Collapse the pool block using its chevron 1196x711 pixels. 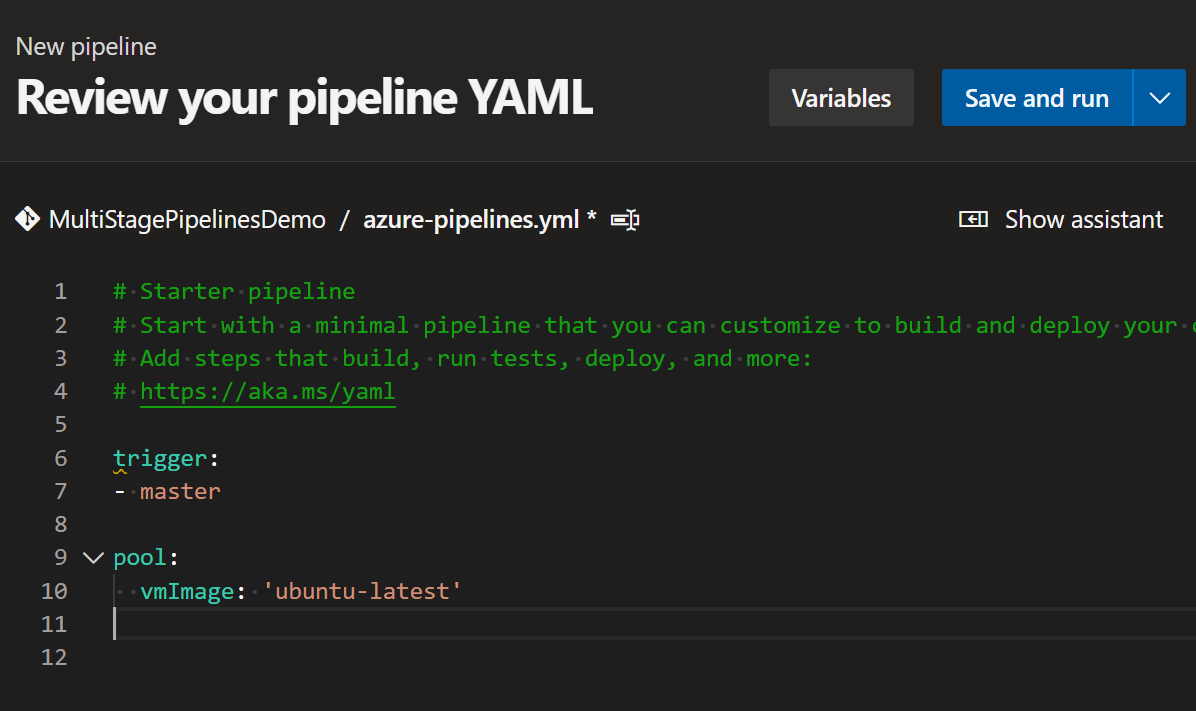(x=92, y=557)
